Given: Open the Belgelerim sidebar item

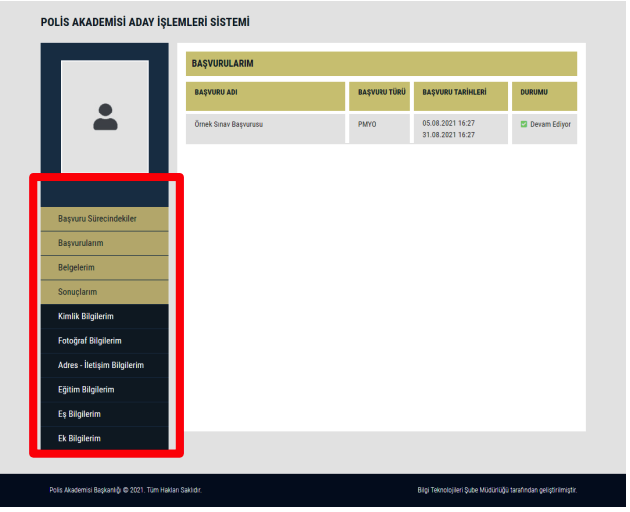Looking at the screenshot, I should (76, 267).
